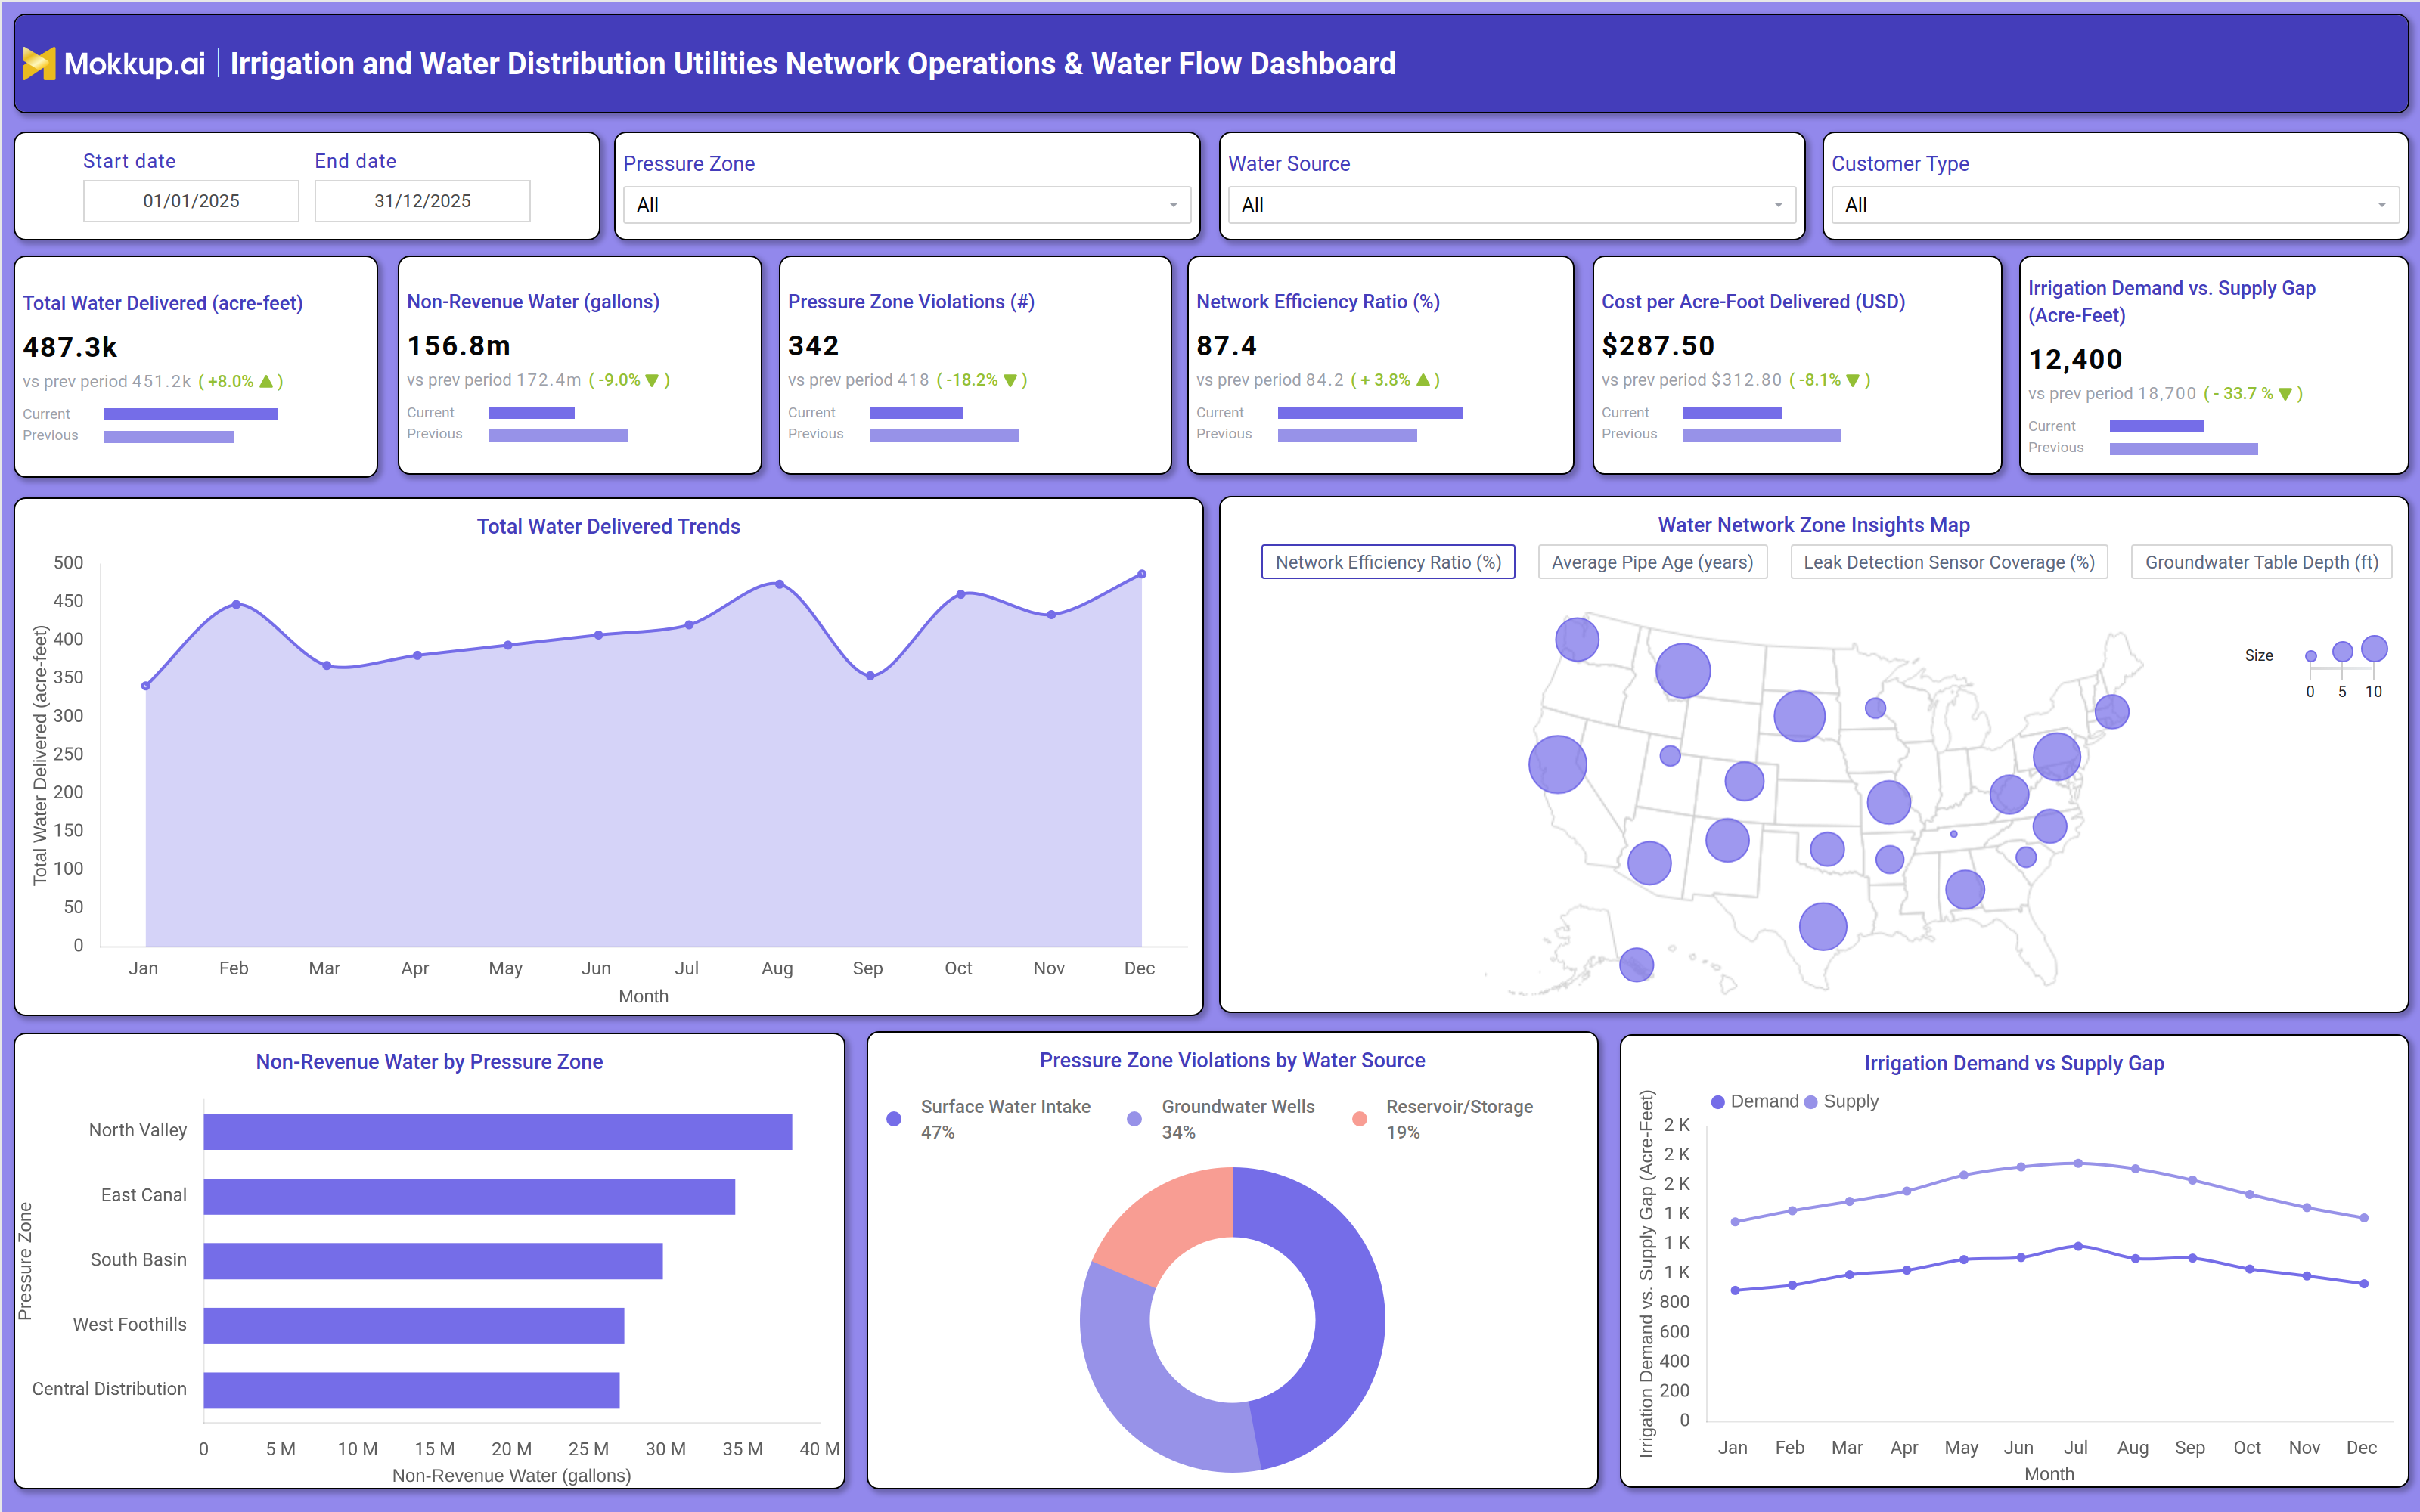Screen dimensions: 2420x1512
Task: Click the Pressure Zone dropdown arrow
Action: [x=1173, y=205]
